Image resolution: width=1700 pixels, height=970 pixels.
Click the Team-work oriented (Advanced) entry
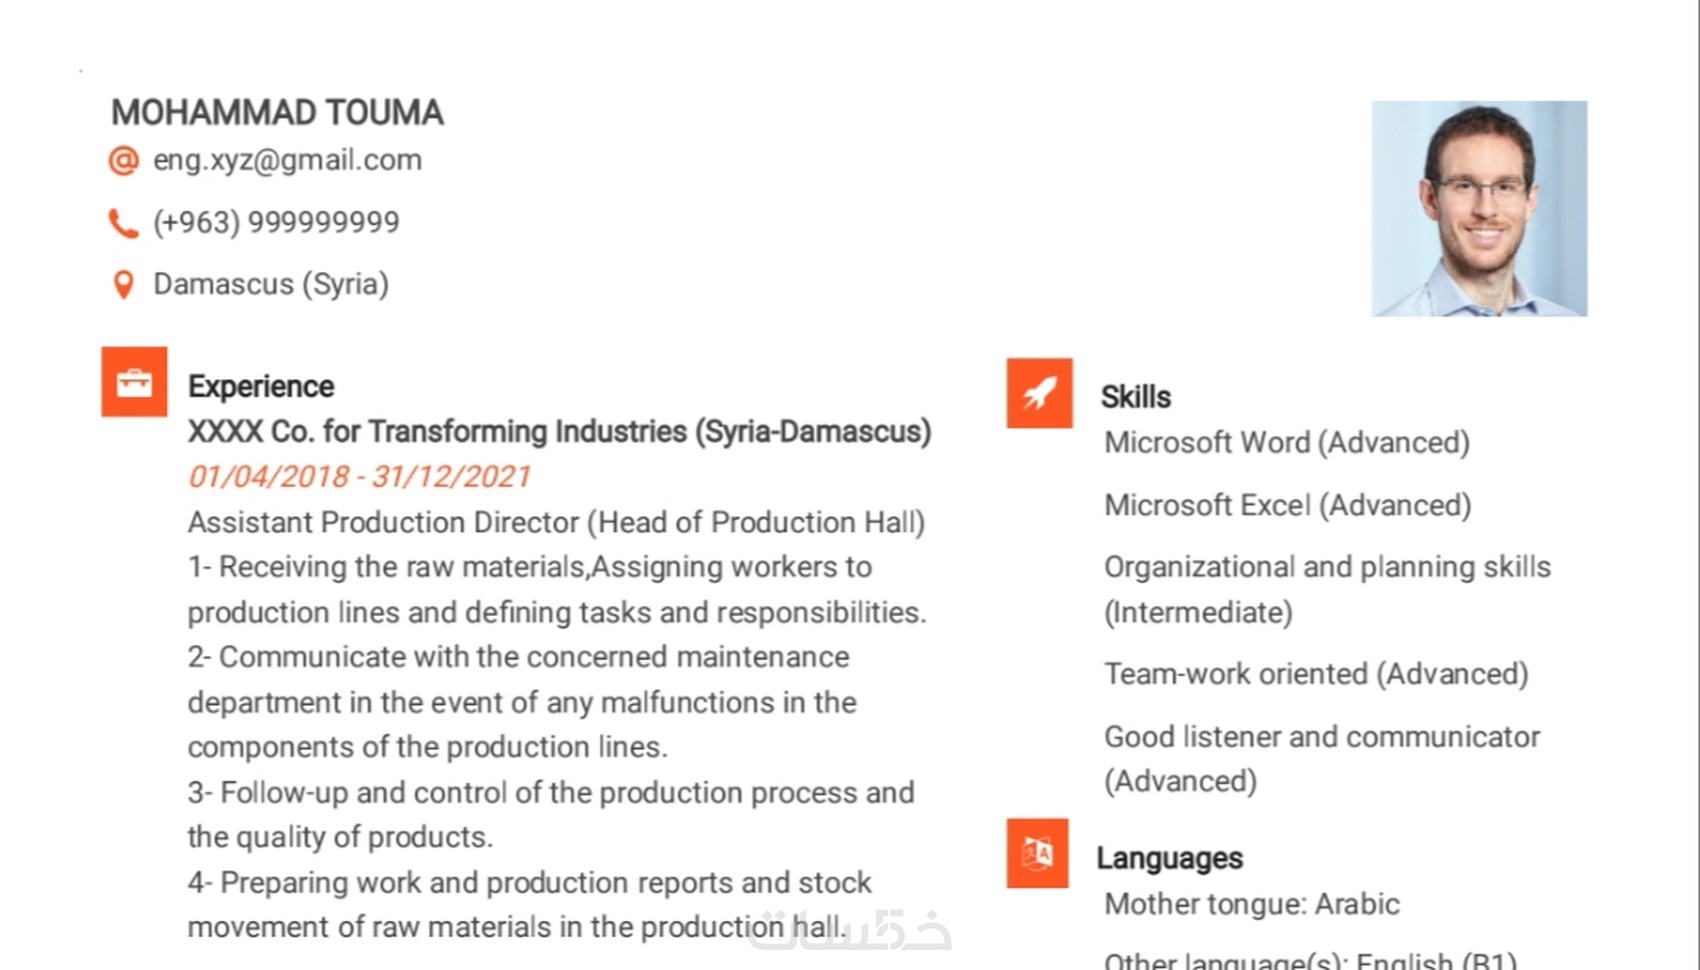click(1316, 674)
